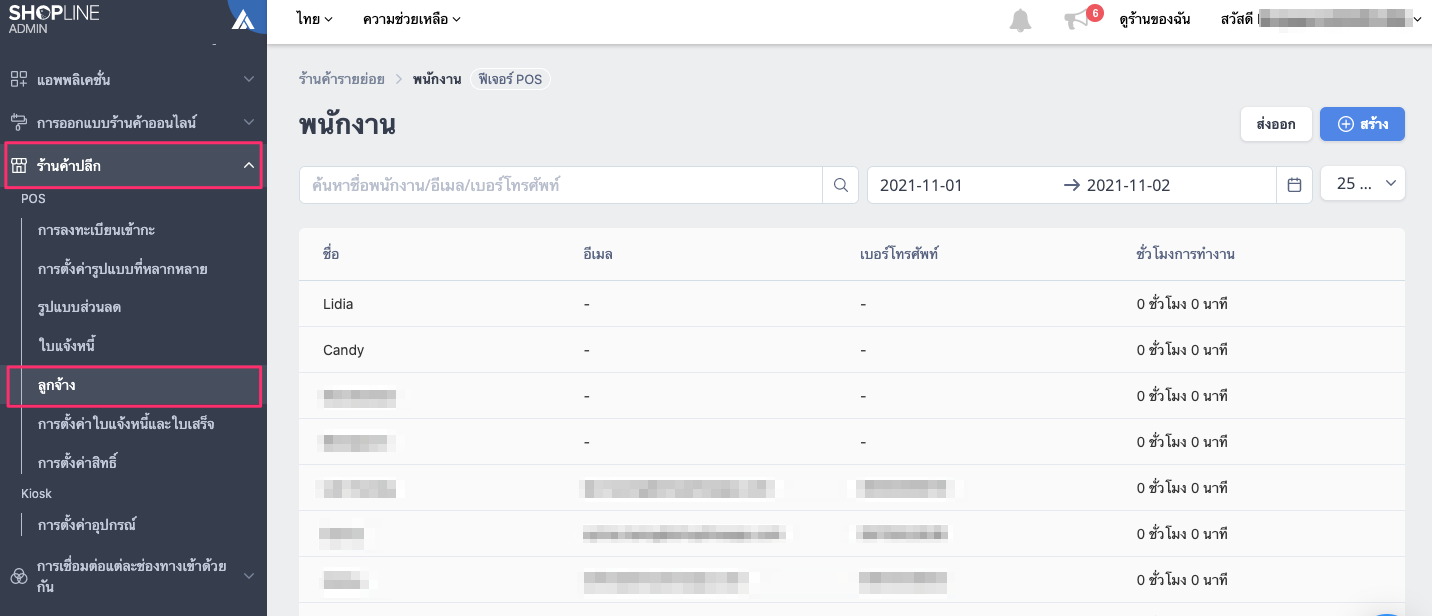The height and width of the screenshot is (616, 1432).
Task: Click the อีเมล column header
Action: tap(598, 254)
